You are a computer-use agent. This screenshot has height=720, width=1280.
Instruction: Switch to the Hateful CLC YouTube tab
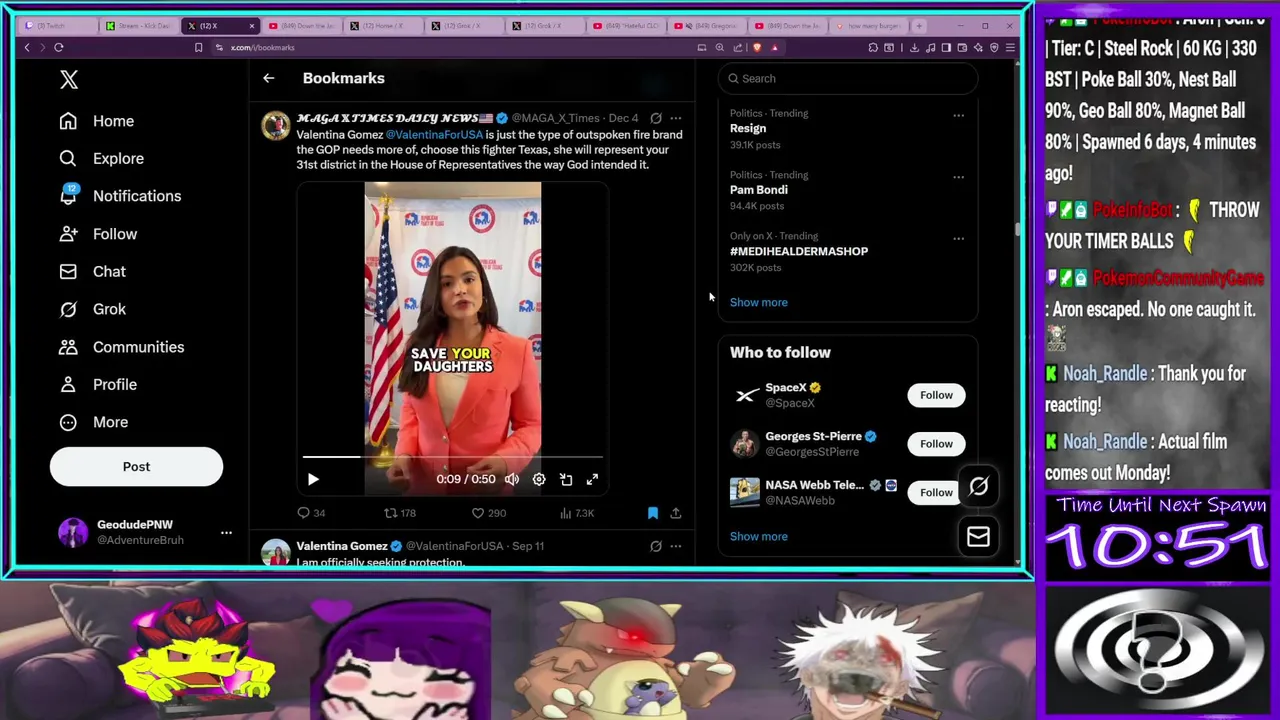(628, 26)
